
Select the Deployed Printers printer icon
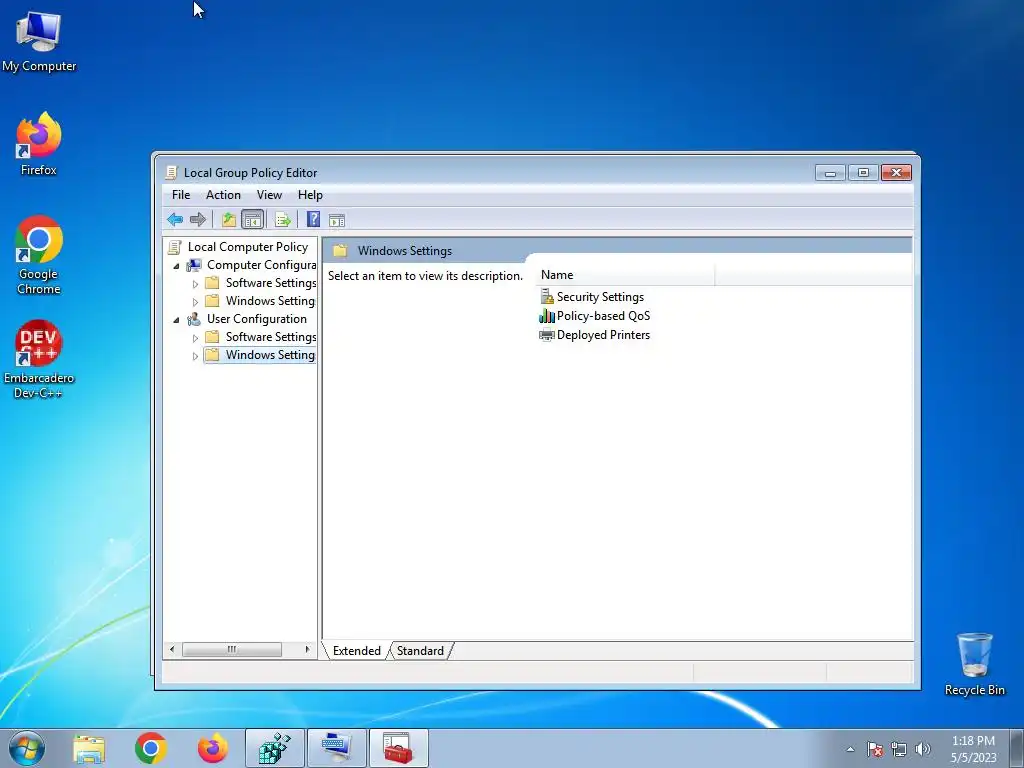547,334
